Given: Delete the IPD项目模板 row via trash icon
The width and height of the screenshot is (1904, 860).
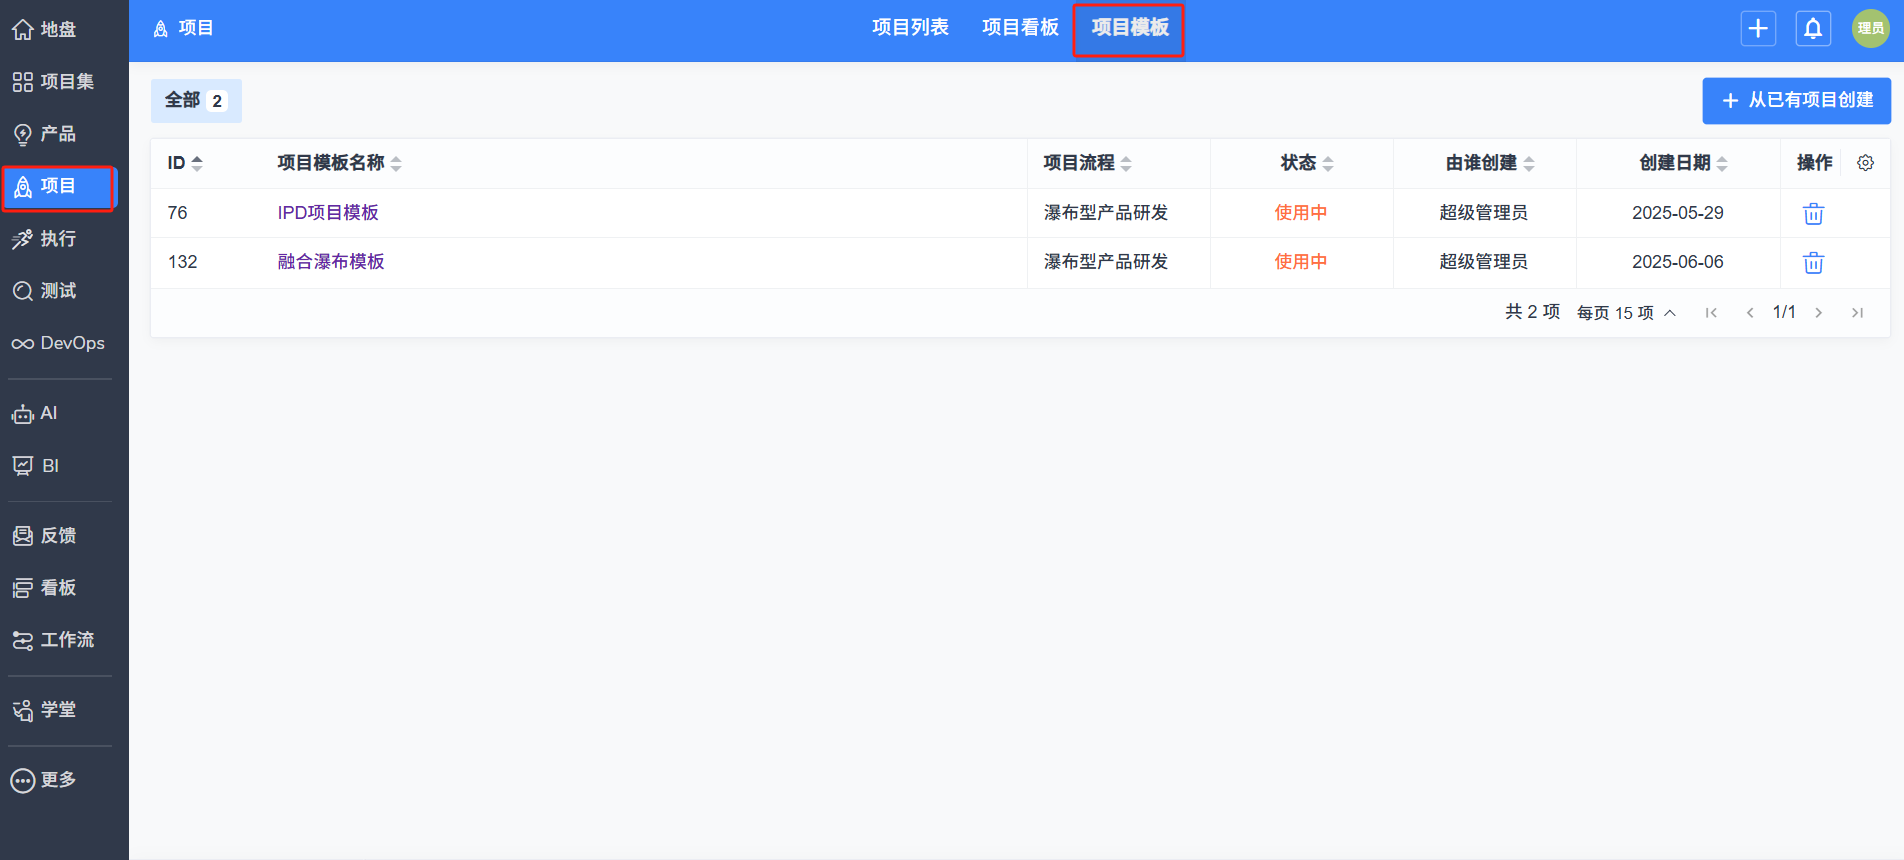Looking at the screenshot, I should 1813,214.
